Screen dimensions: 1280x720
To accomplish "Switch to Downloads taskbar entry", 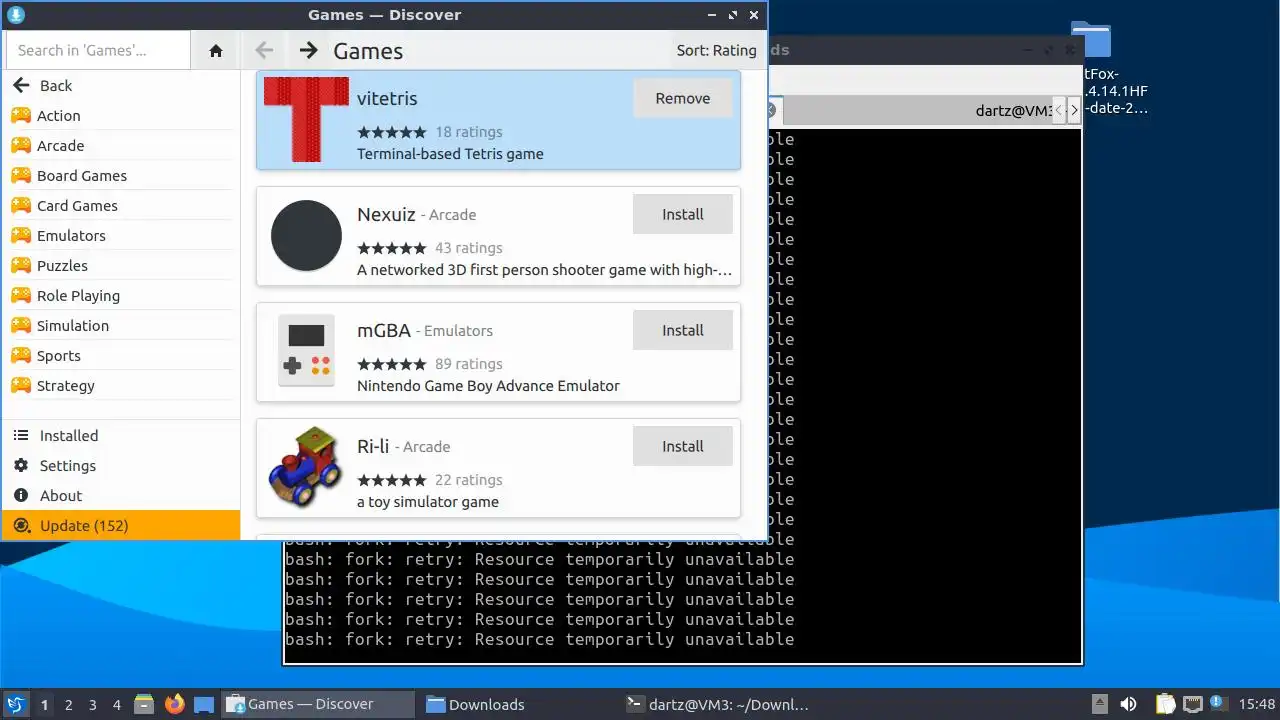I will (516, 704).
